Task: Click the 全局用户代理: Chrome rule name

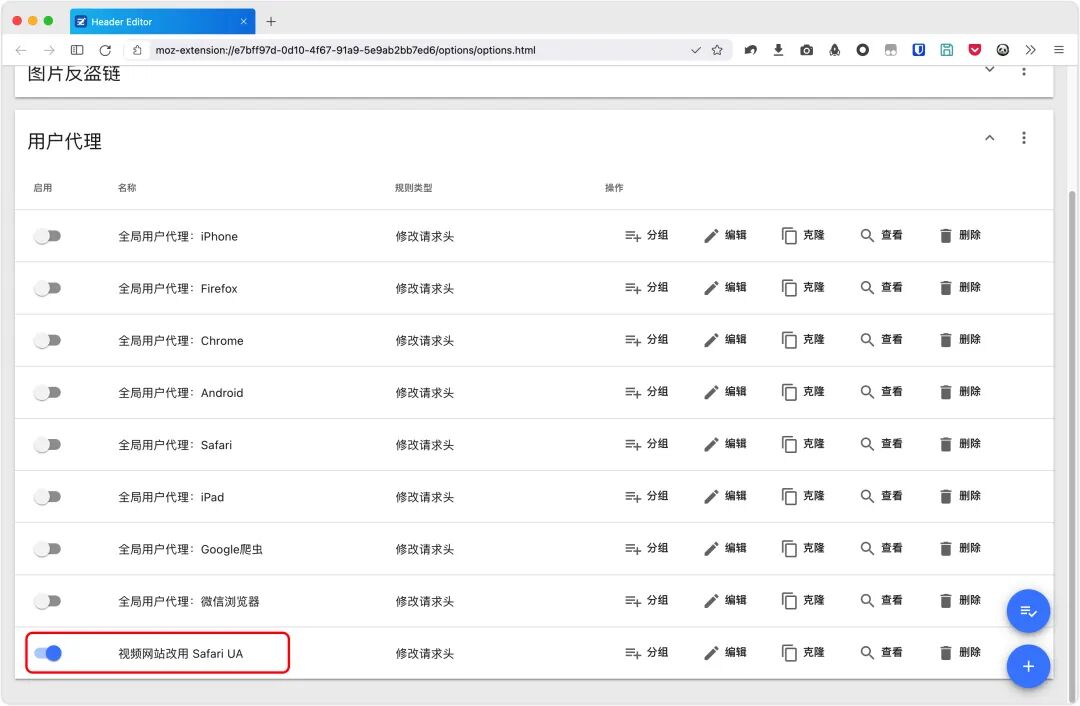Action: click(180, 340)
